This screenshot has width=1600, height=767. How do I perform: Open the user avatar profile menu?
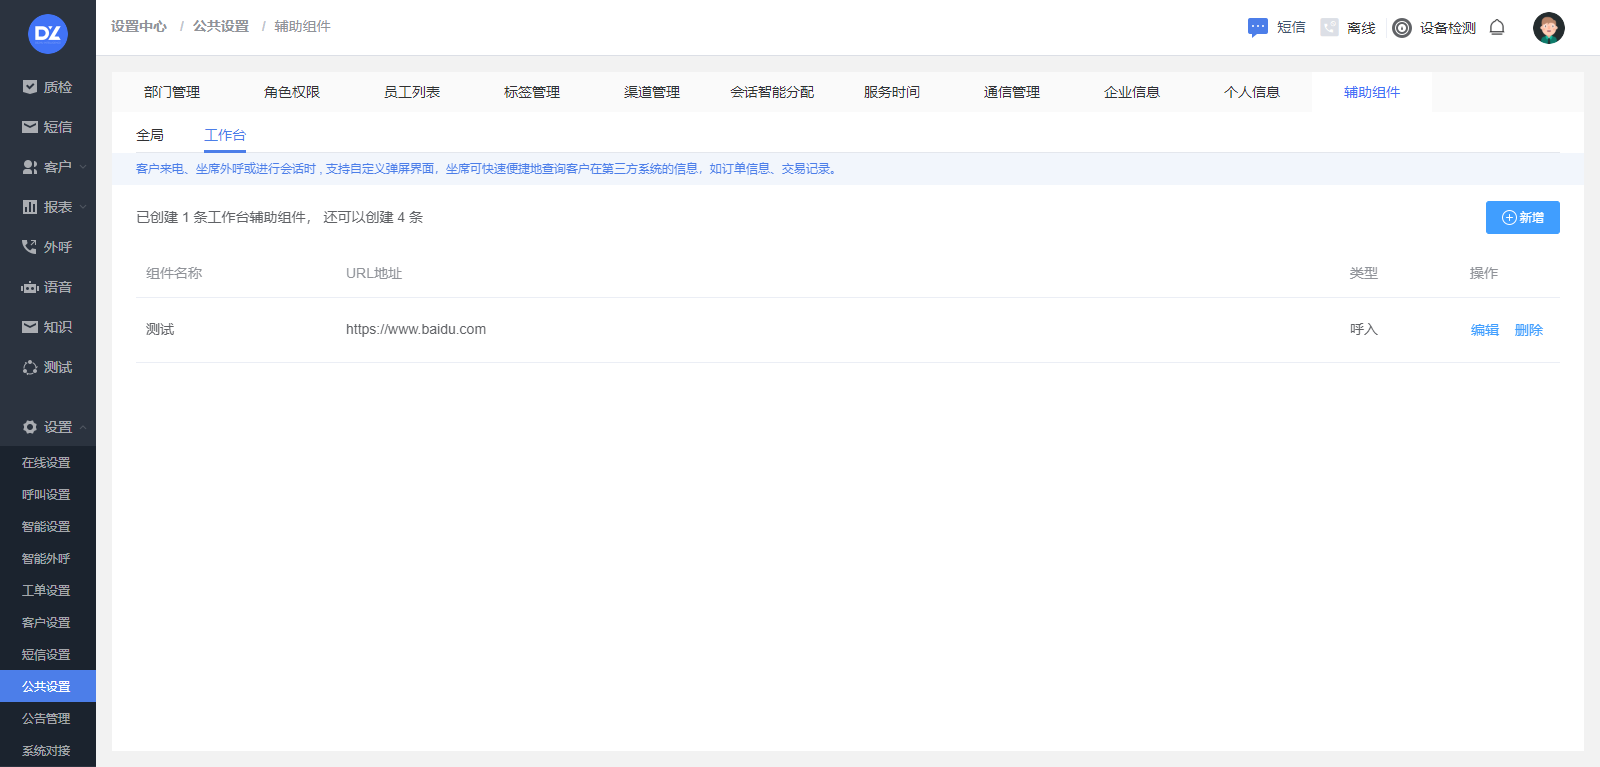1548,28
